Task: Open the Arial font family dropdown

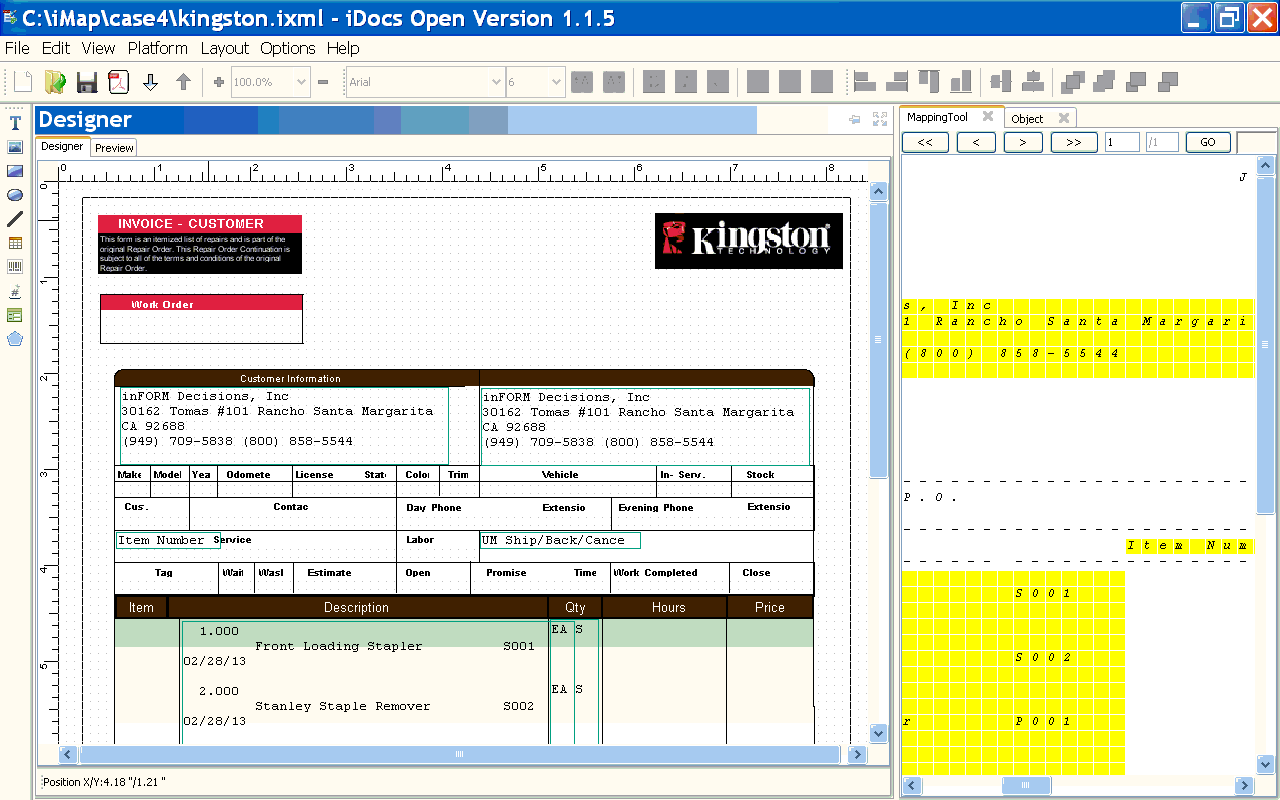Action: point(497,82)
